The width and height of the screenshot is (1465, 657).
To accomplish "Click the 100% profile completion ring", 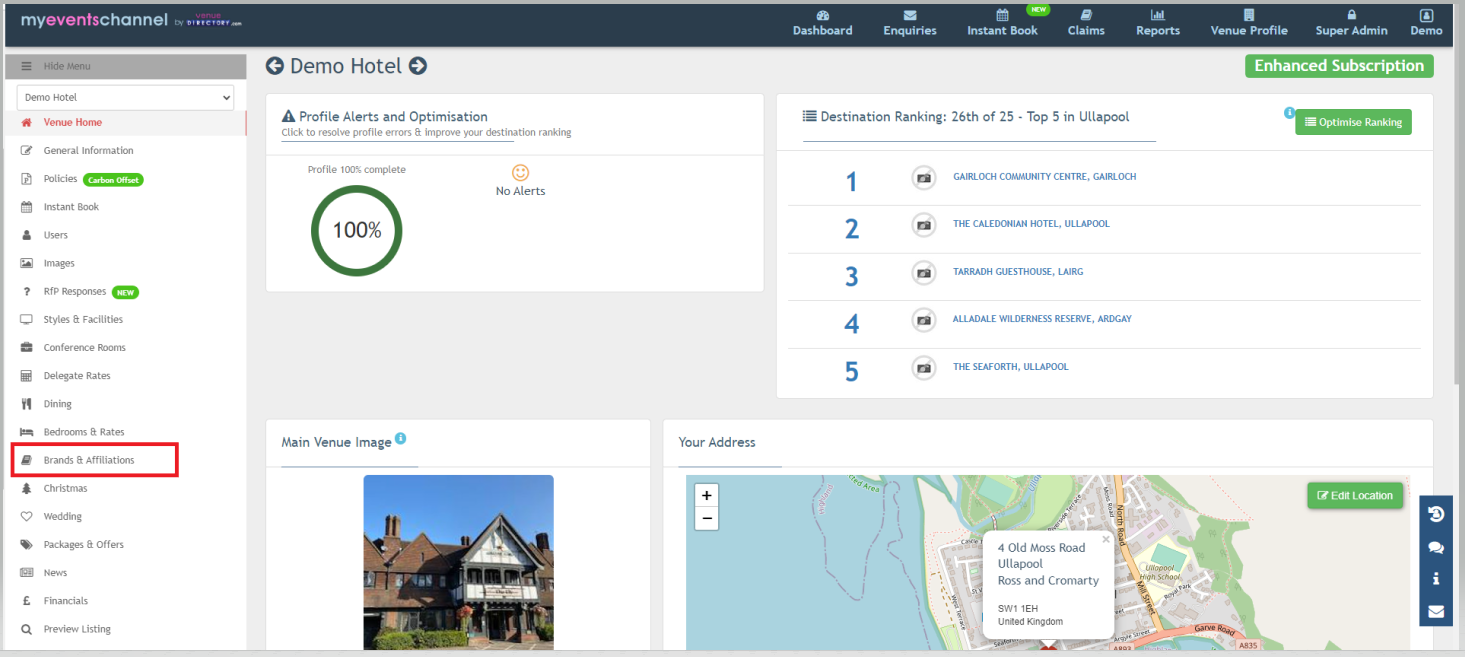I will click(x=357, y=230).
